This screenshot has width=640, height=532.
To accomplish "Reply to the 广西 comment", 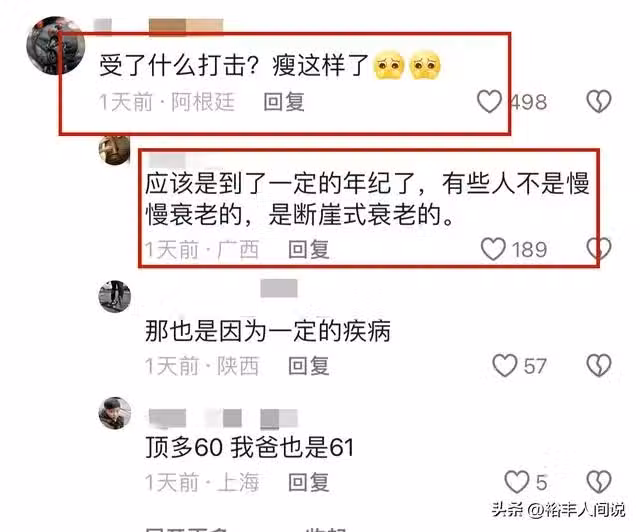I will click(309, 249).
